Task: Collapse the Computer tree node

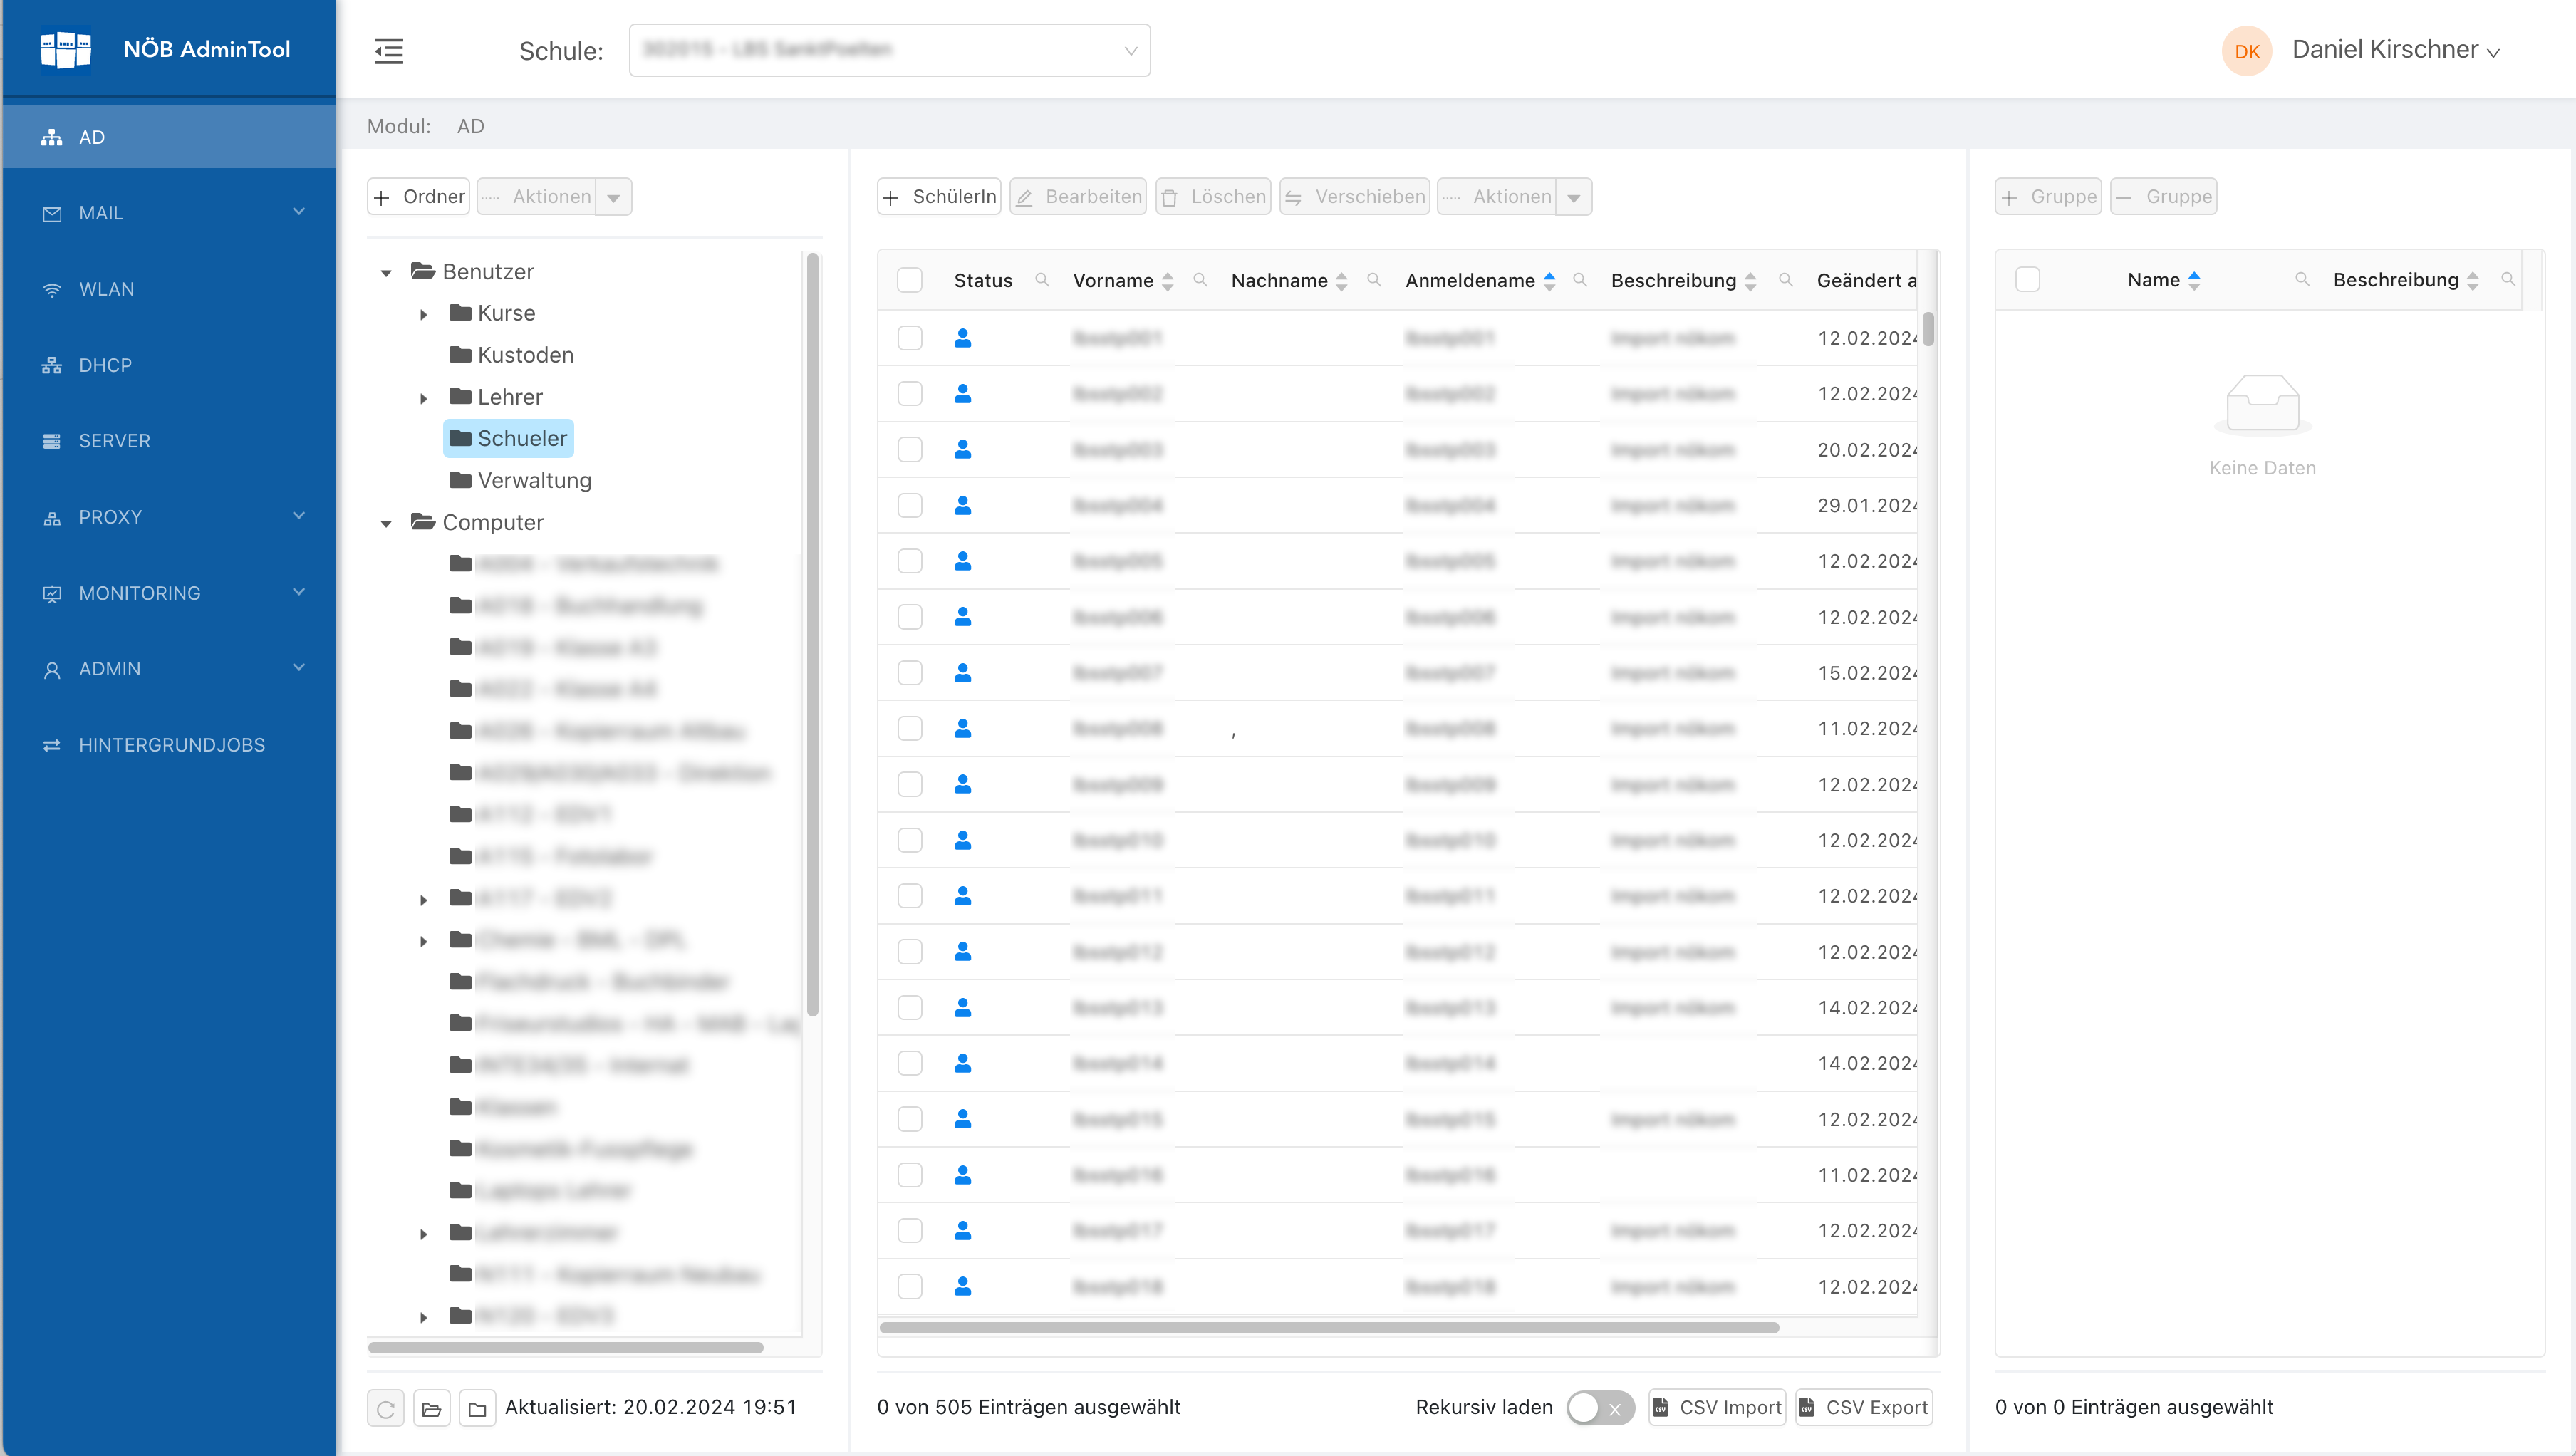Action: pyautogui.click(x=386, y=523)
